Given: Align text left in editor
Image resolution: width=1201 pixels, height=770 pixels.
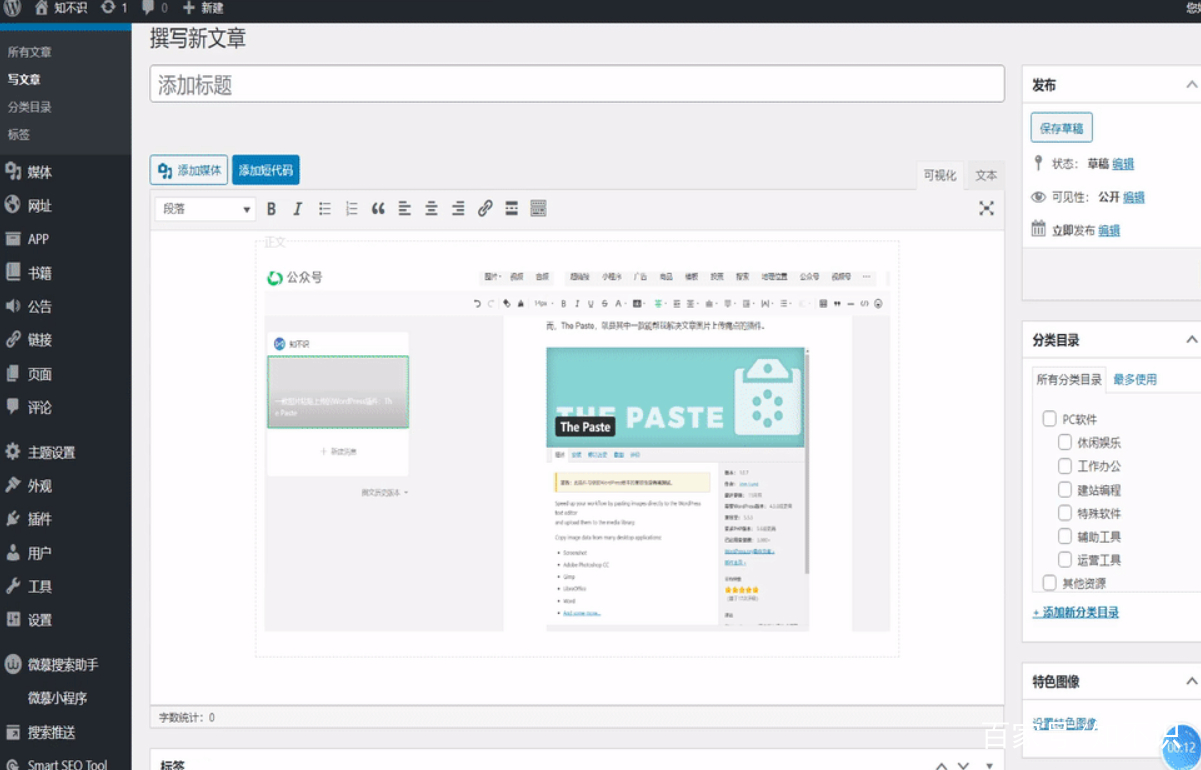Looking at the screenshot, I should [x=404, y=208].
